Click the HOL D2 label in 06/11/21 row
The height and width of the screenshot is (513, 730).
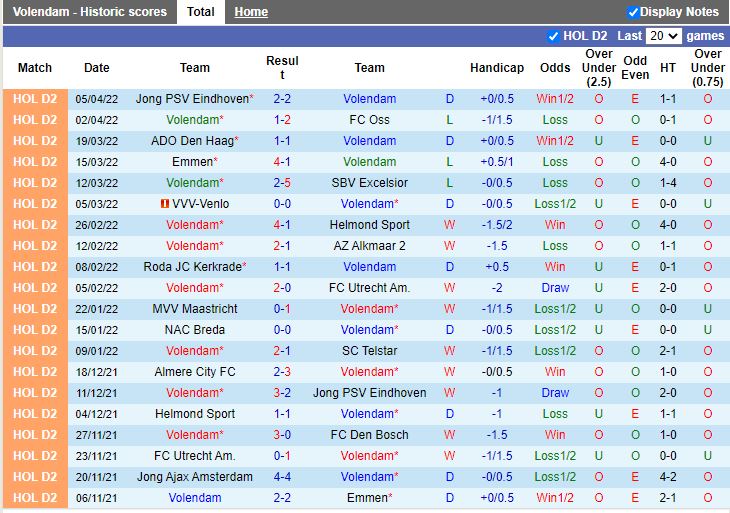[x=35, y=497]
